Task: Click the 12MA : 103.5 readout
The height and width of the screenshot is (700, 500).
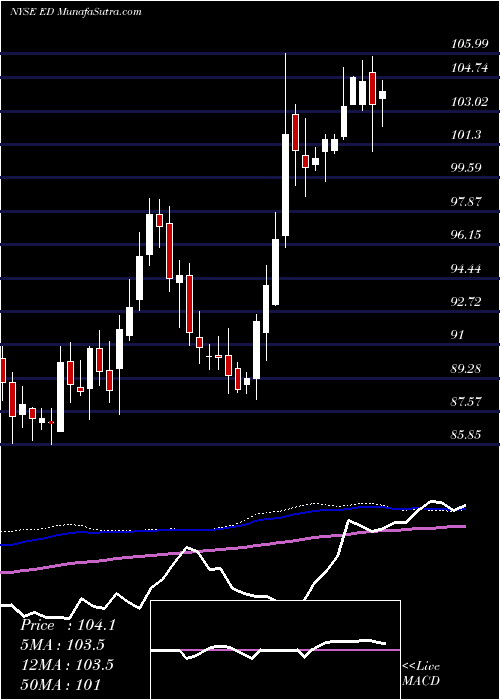Action: (67, 664)
